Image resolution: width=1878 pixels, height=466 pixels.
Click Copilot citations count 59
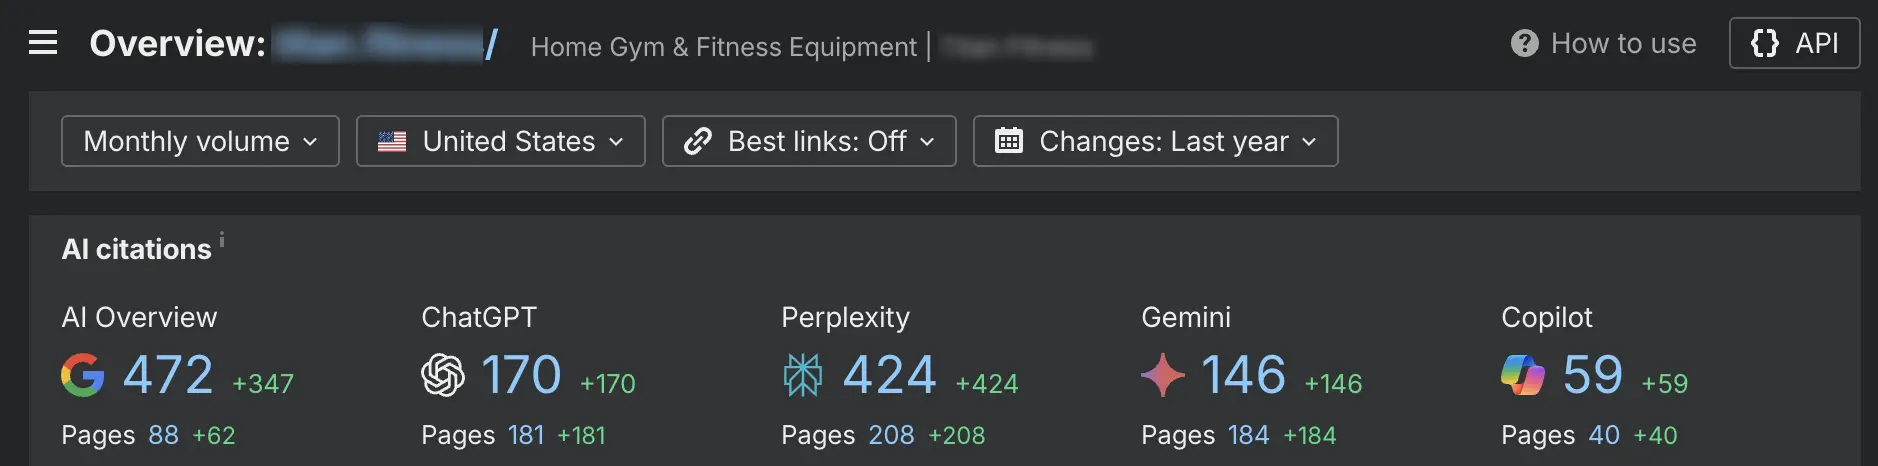coord(1592,375)
